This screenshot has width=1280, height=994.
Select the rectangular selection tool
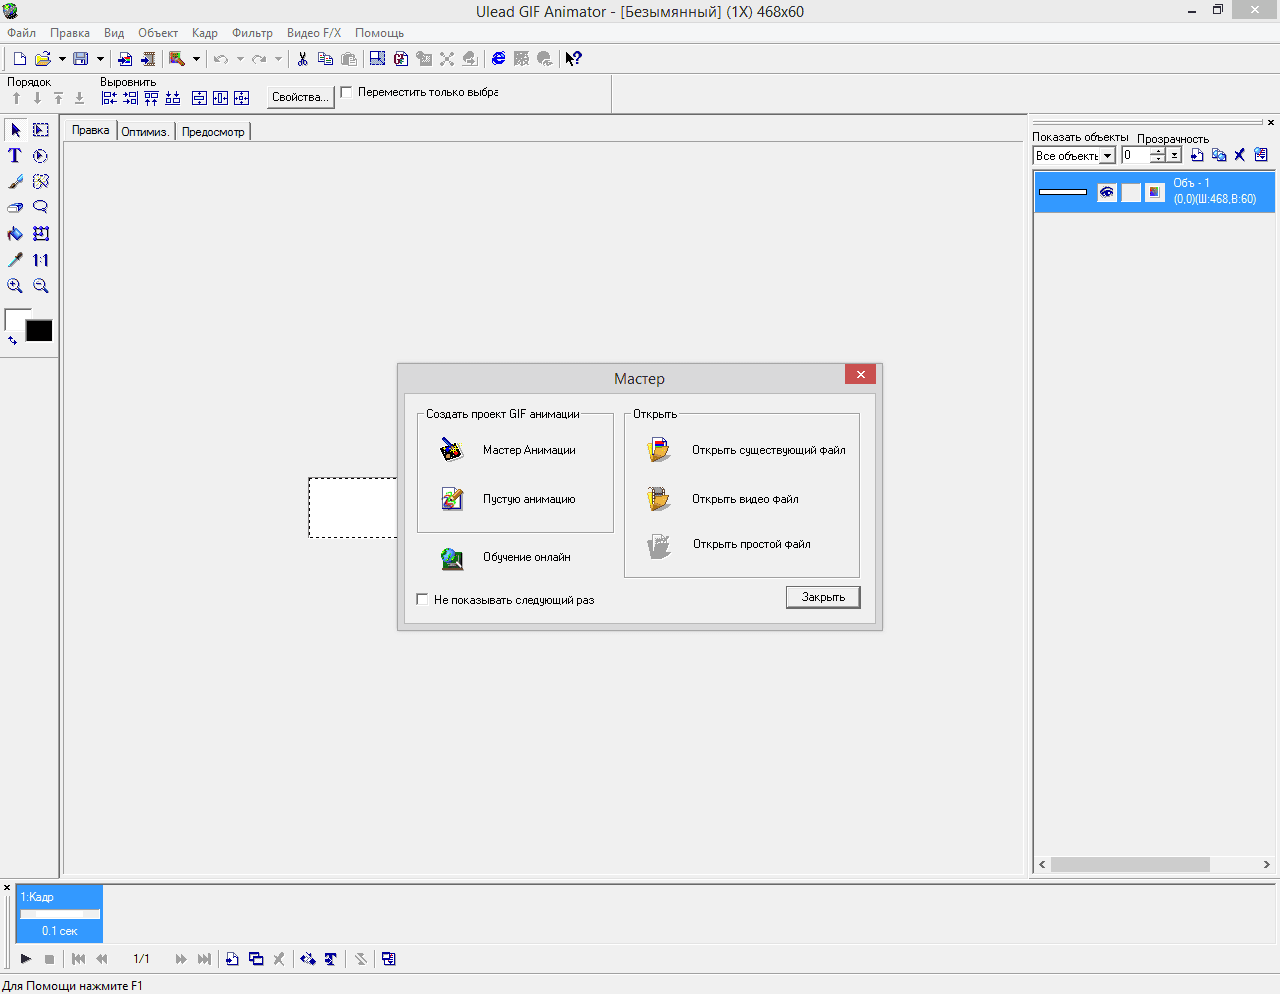click(41, 130)
